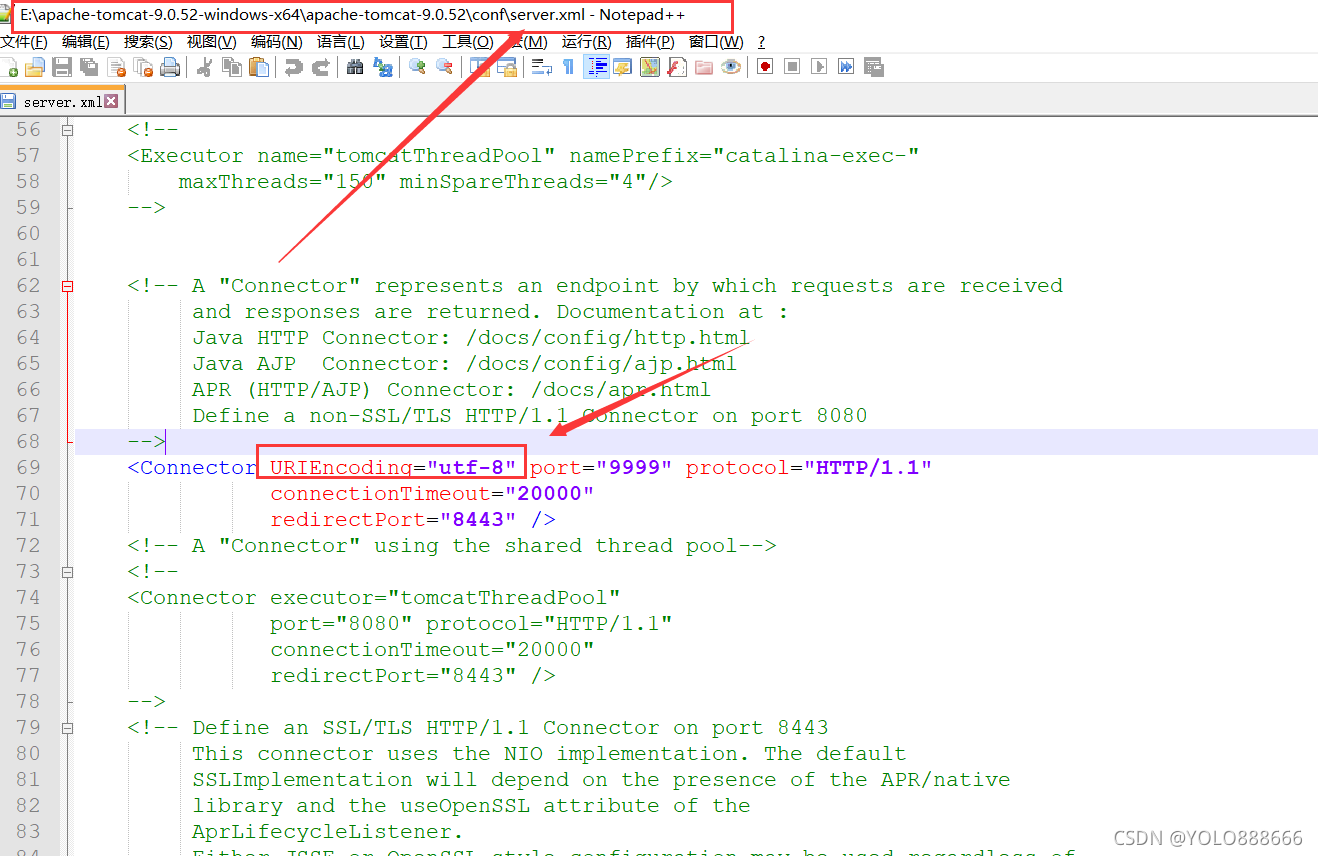Click the Undo arrow icon
The height and width of the screenshot is (856, 1318).
click(294, 68)
